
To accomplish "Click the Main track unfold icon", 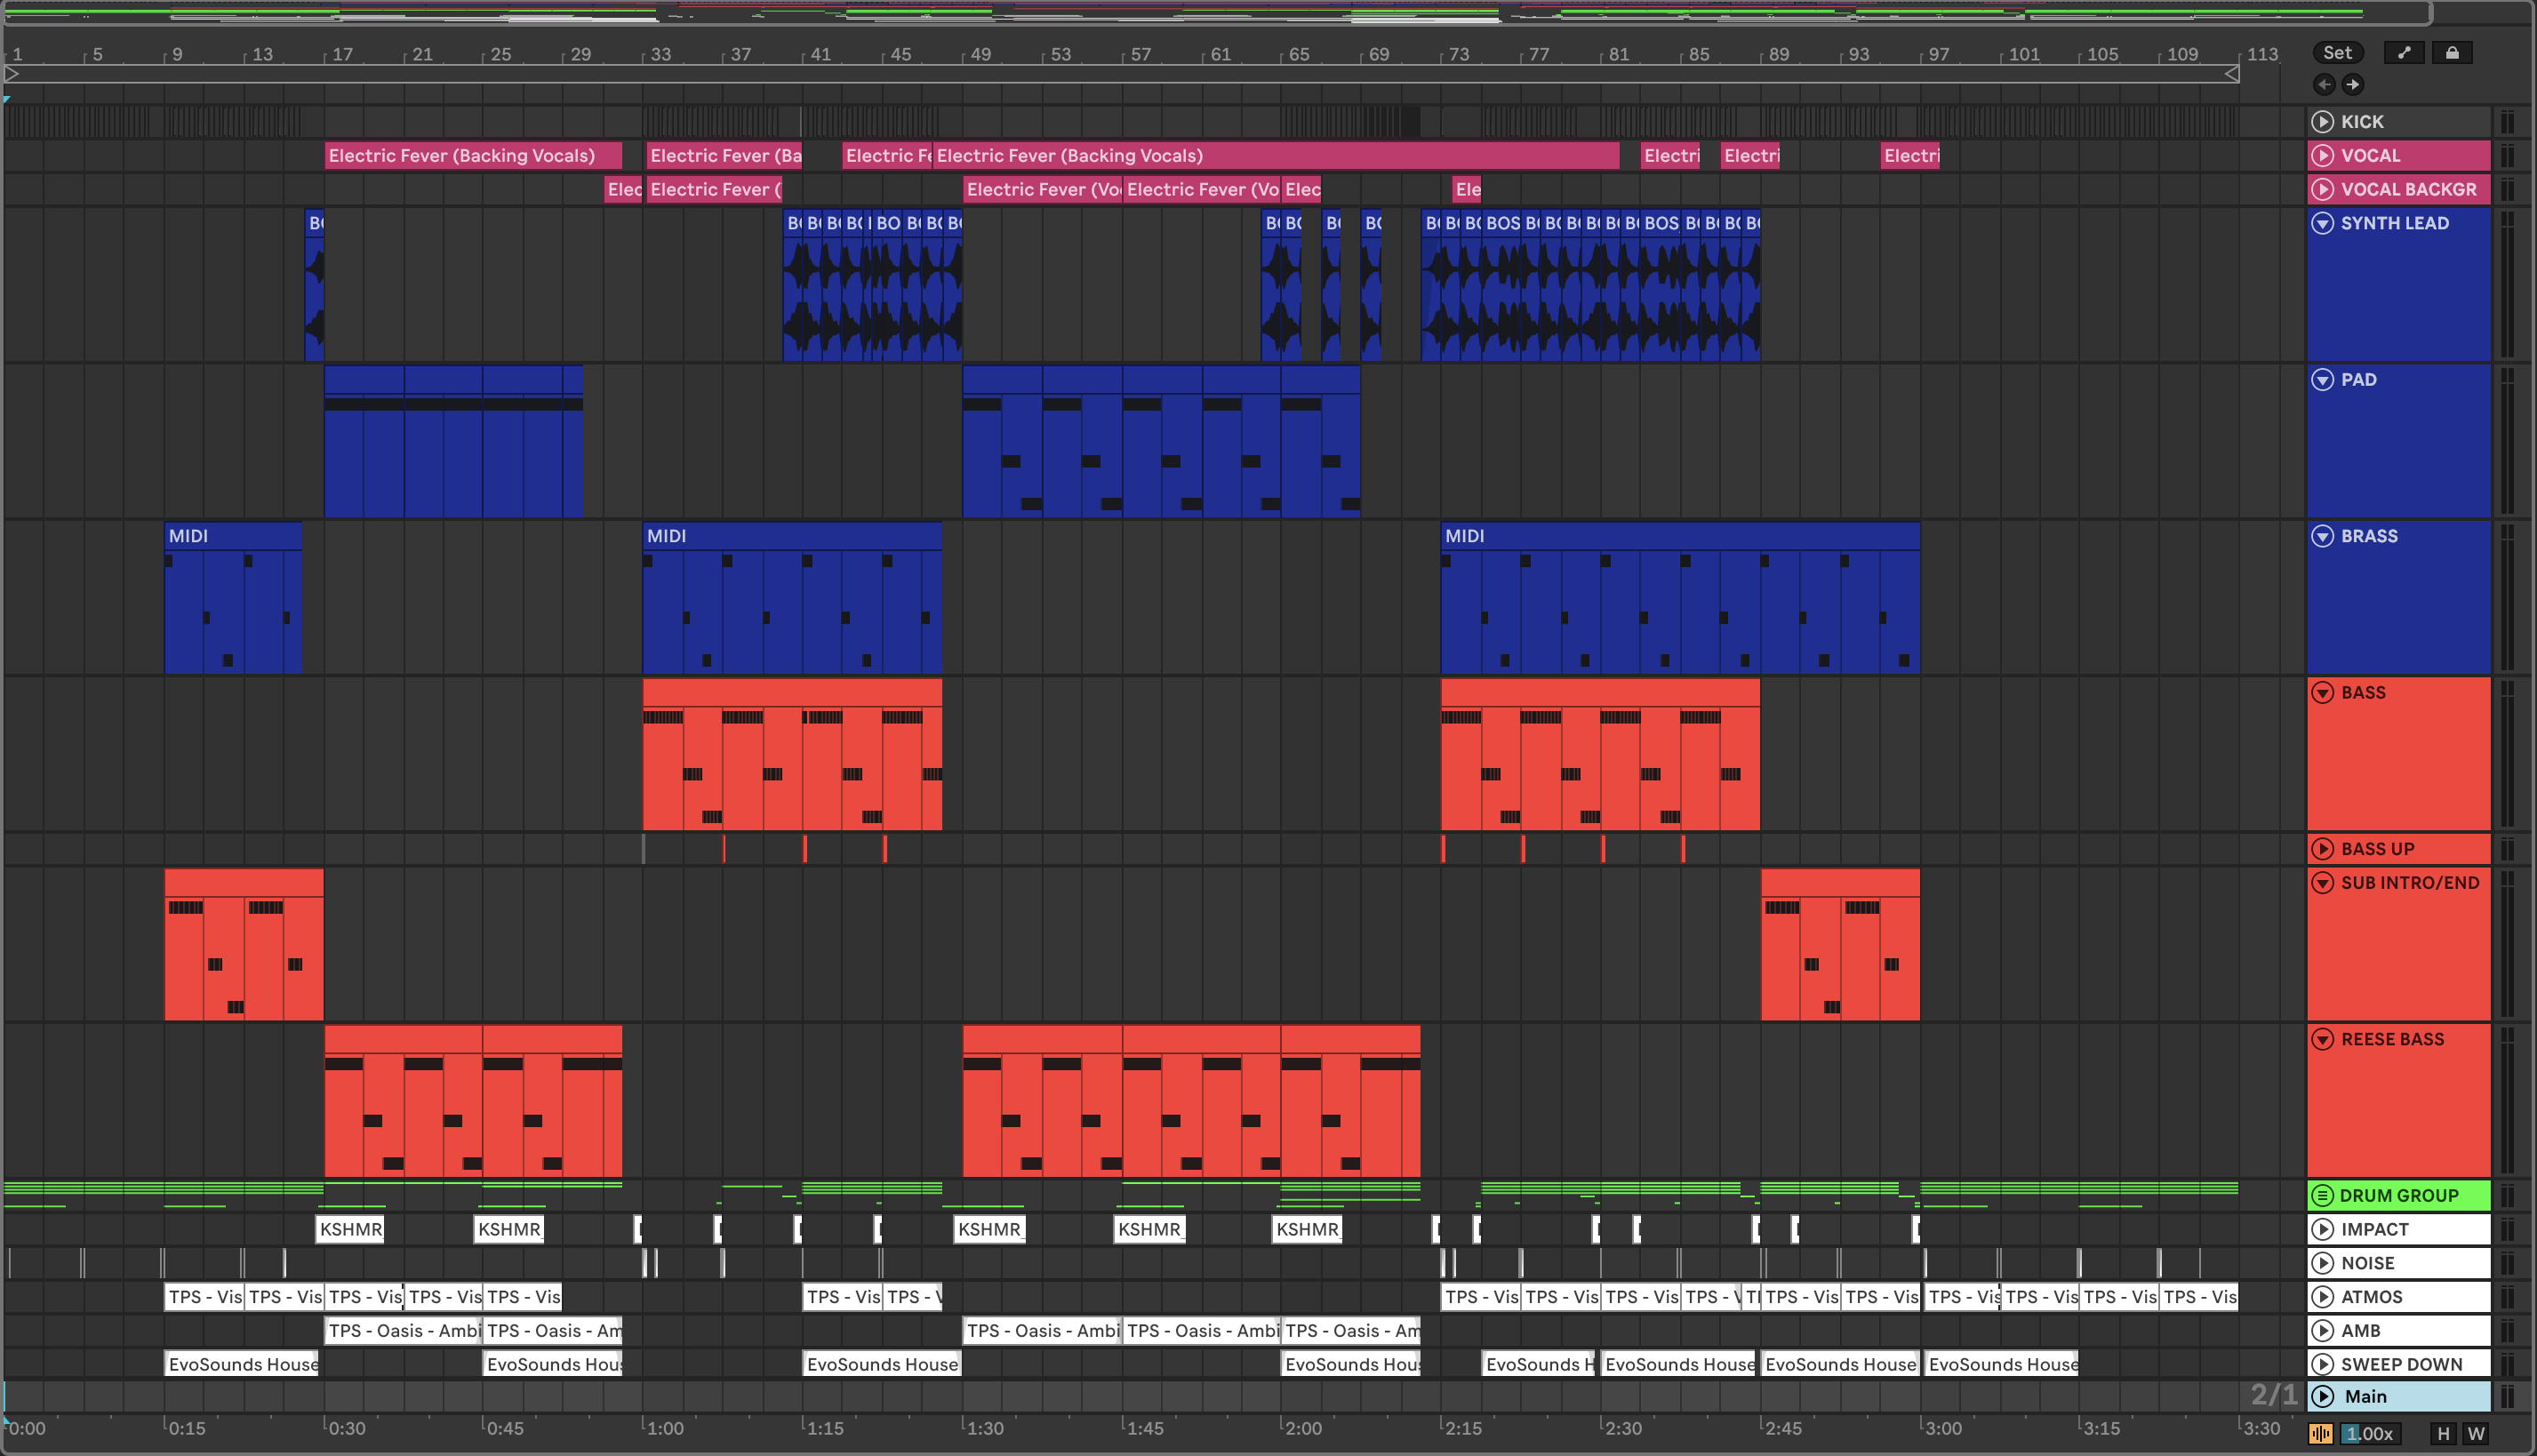I will [2322, 1397].
